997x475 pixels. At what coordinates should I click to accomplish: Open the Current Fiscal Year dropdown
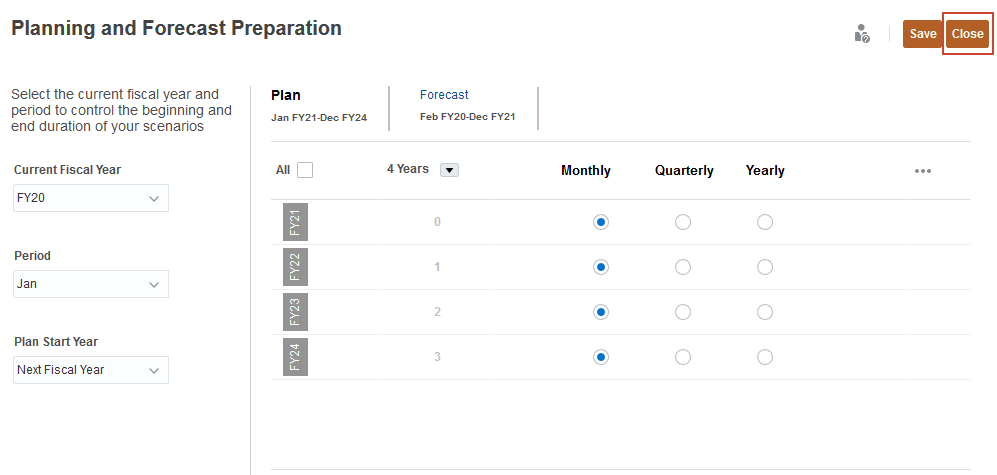point(91,198)
